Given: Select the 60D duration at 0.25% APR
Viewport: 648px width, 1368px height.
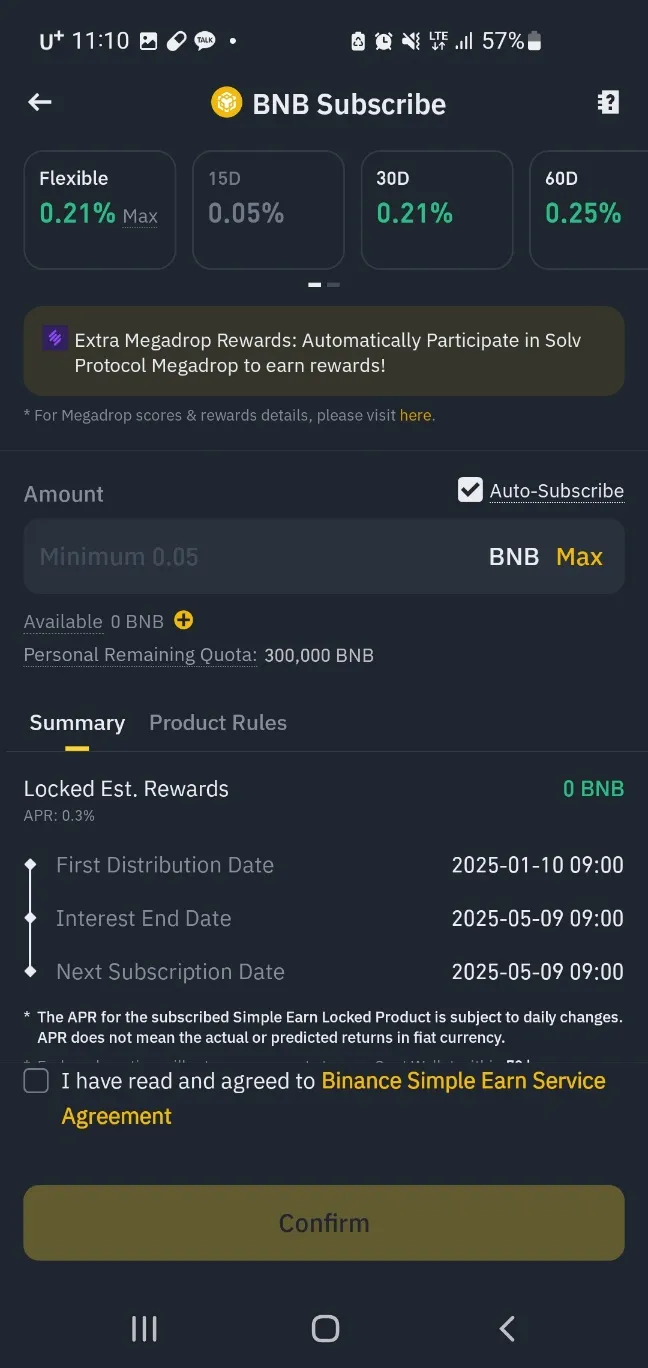Looking at the screenshot, I should [597, 210].
